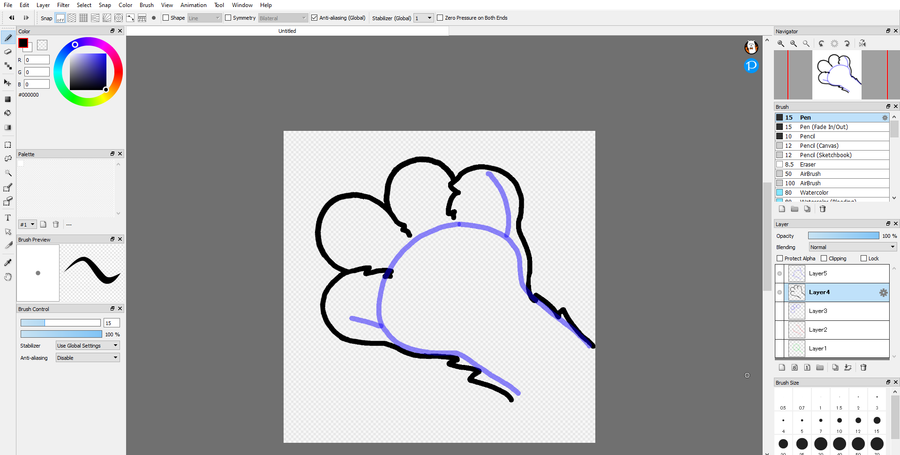Adjust layer Opacity slider
The image size is (900, 455).
843,236
